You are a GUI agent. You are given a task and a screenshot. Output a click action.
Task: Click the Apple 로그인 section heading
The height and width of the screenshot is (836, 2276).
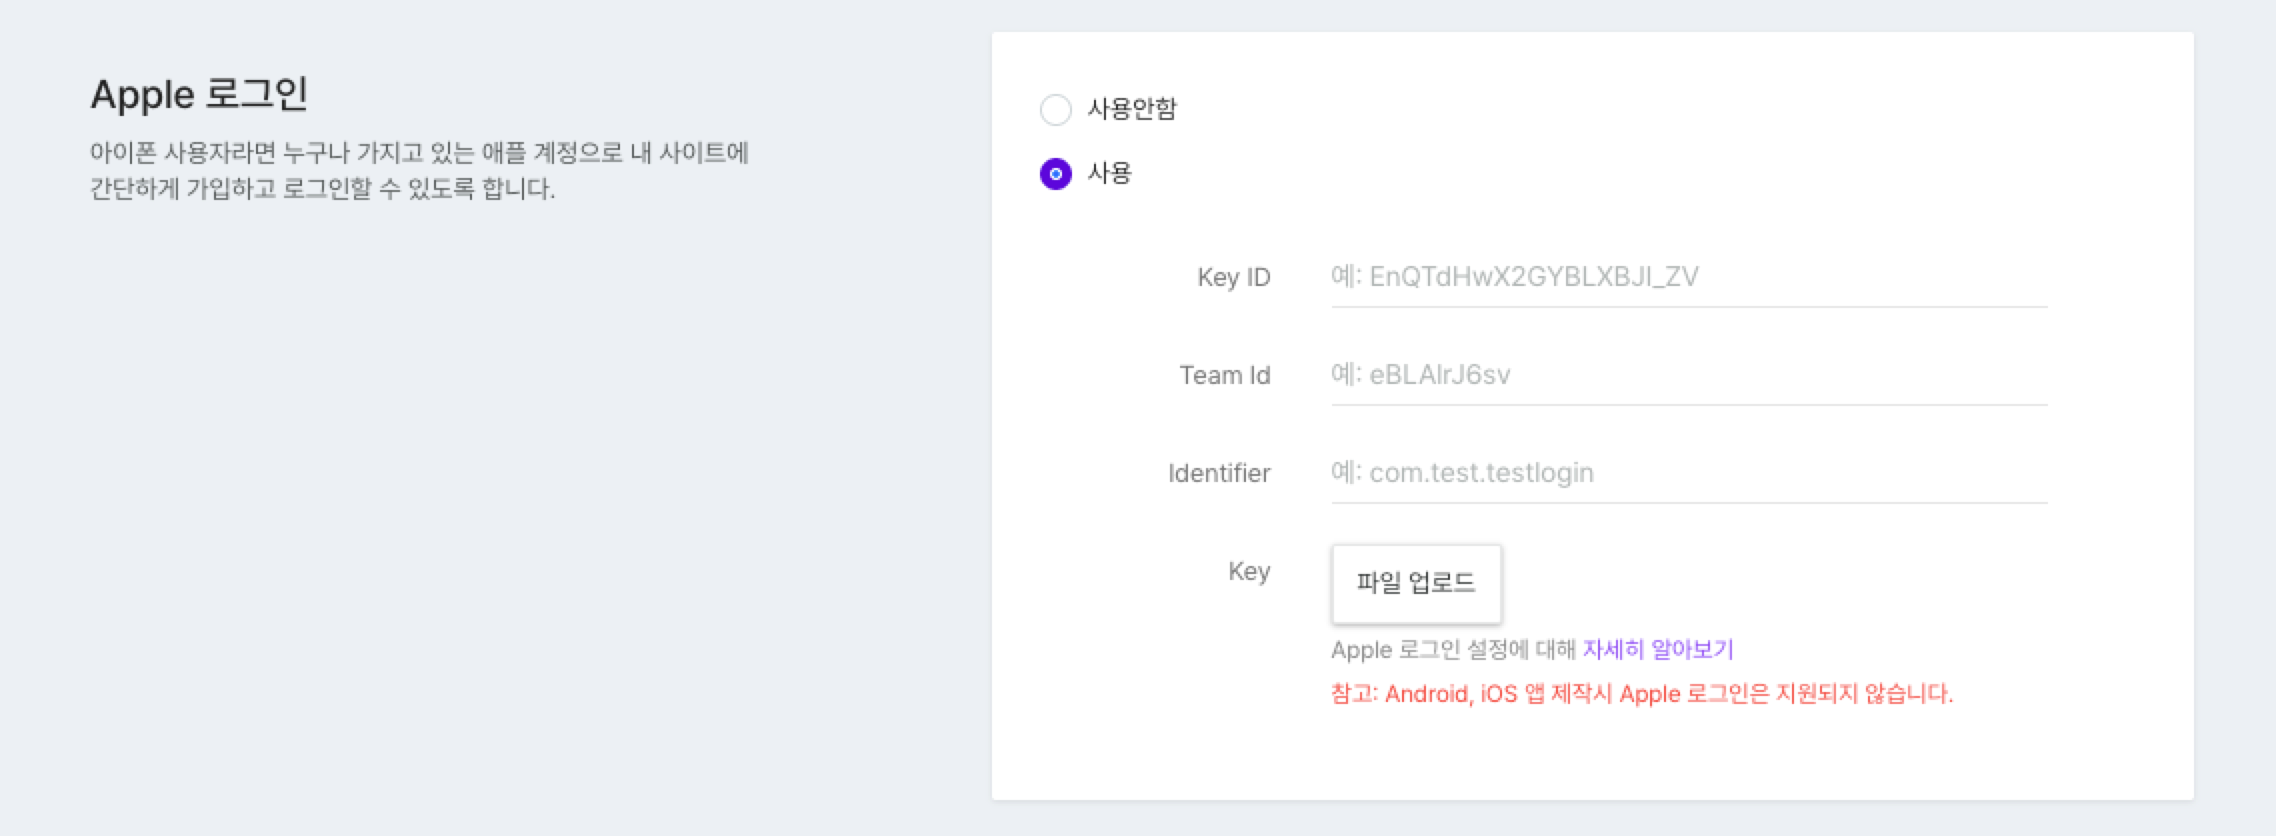[199, 94]
